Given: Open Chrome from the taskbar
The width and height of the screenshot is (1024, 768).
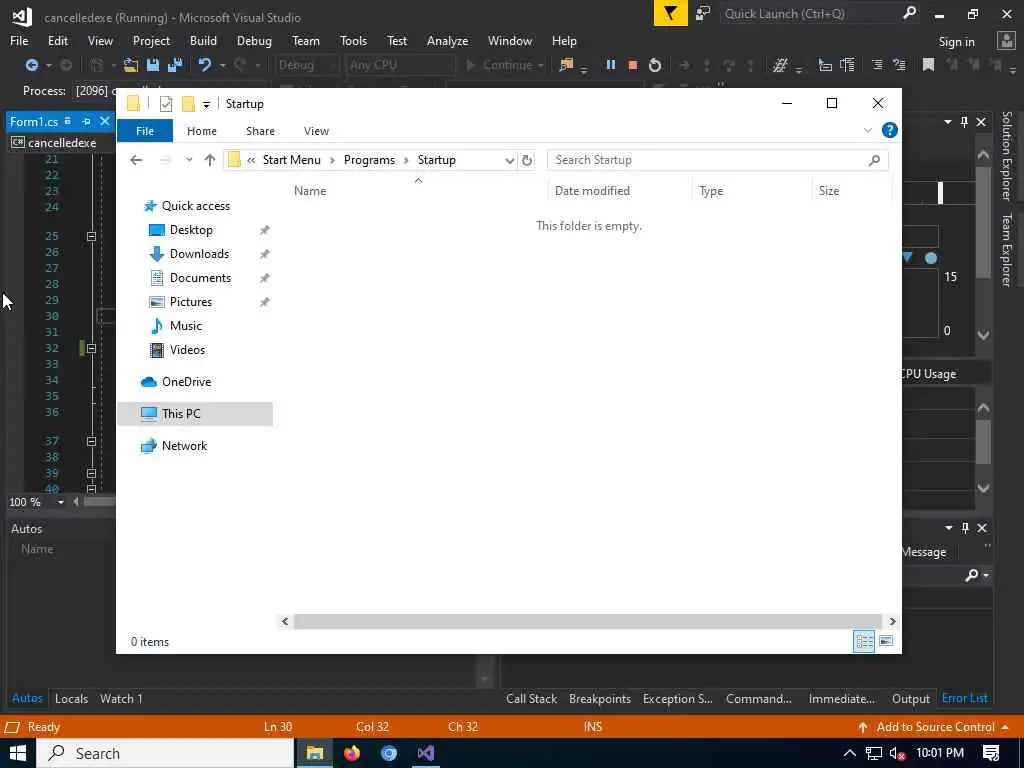Looking at the screenshot, I should pos(389,753).
